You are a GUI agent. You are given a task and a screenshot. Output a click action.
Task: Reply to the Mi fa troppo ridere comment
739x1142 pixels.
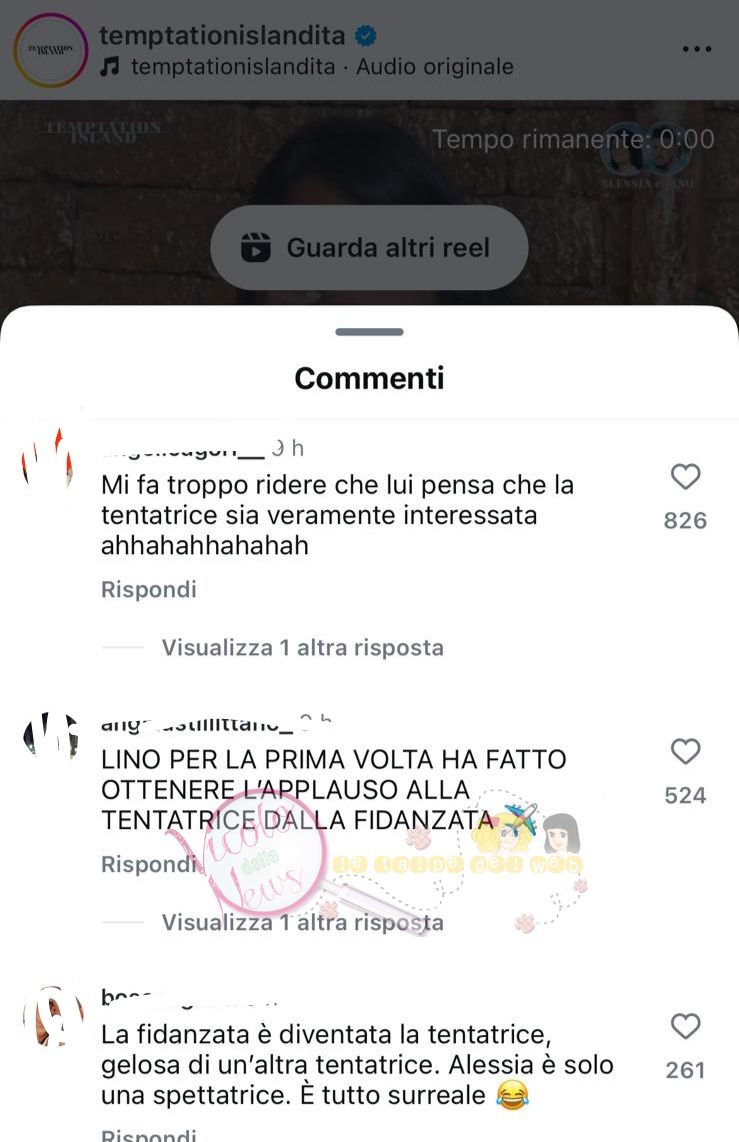pos(149,589)
